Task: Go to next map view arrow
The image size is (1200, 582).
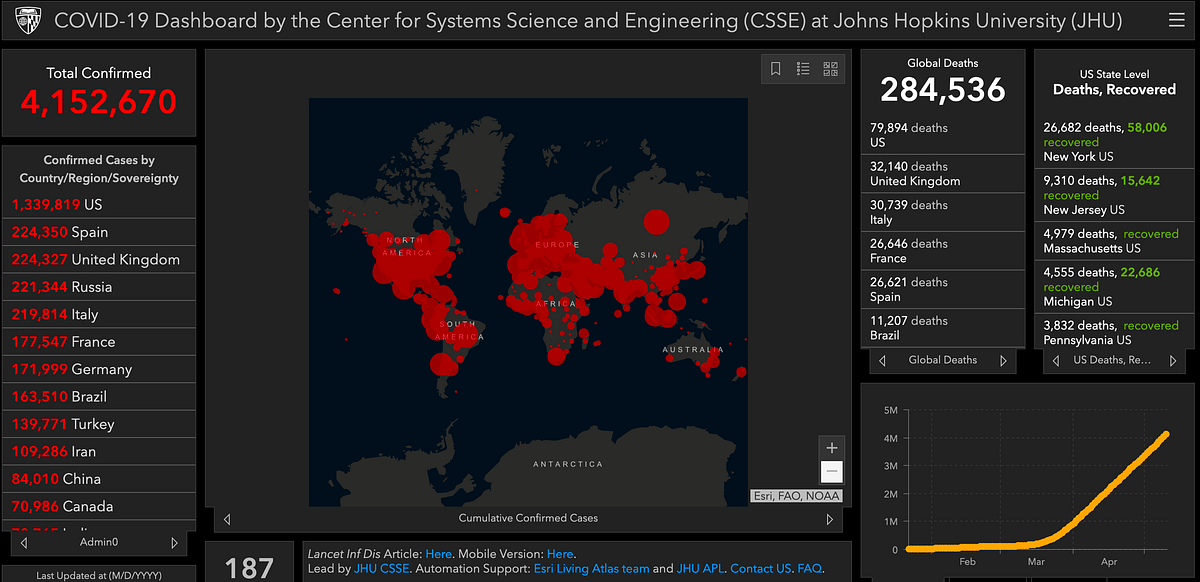Action: (829, 519)
